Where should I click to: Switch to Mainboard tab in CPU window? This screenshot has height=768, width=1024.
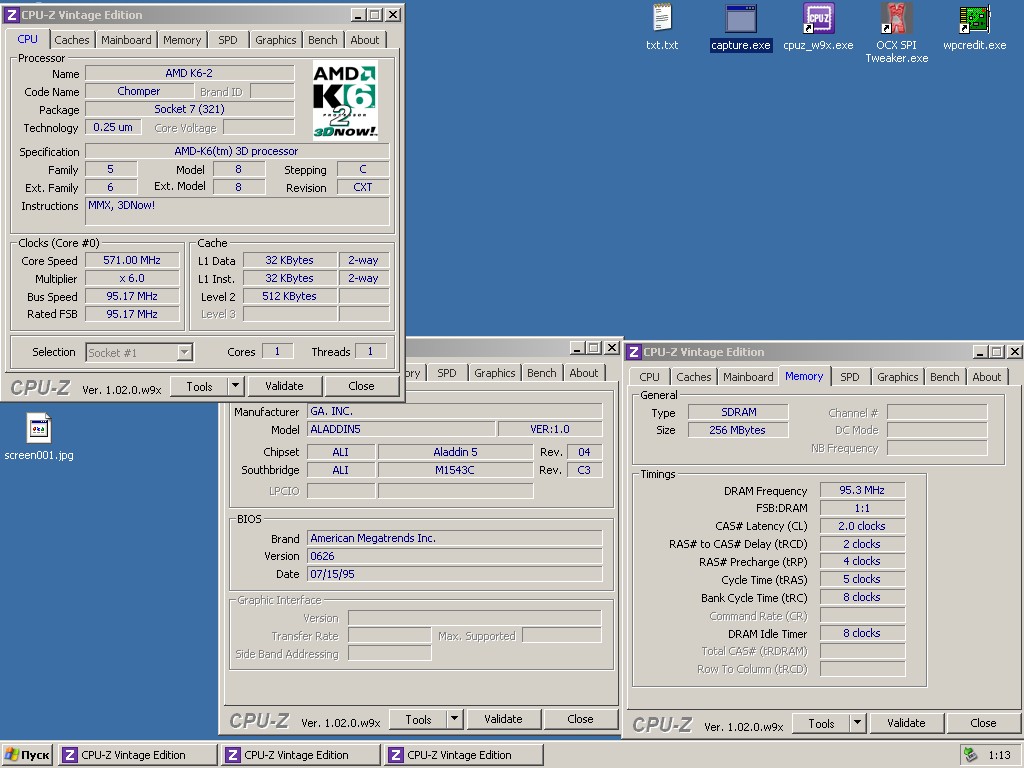[126, 40]
